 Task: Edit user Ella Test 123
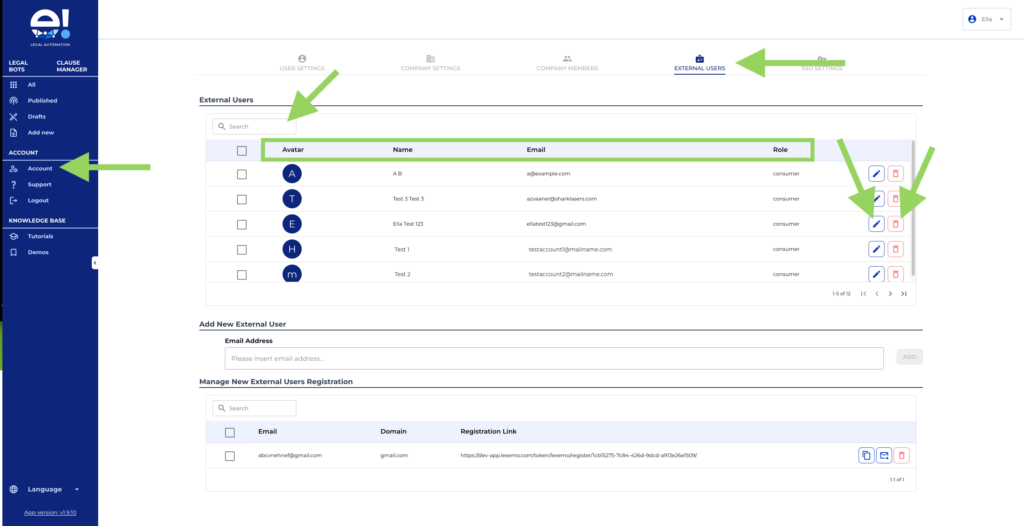coord(876,224)
